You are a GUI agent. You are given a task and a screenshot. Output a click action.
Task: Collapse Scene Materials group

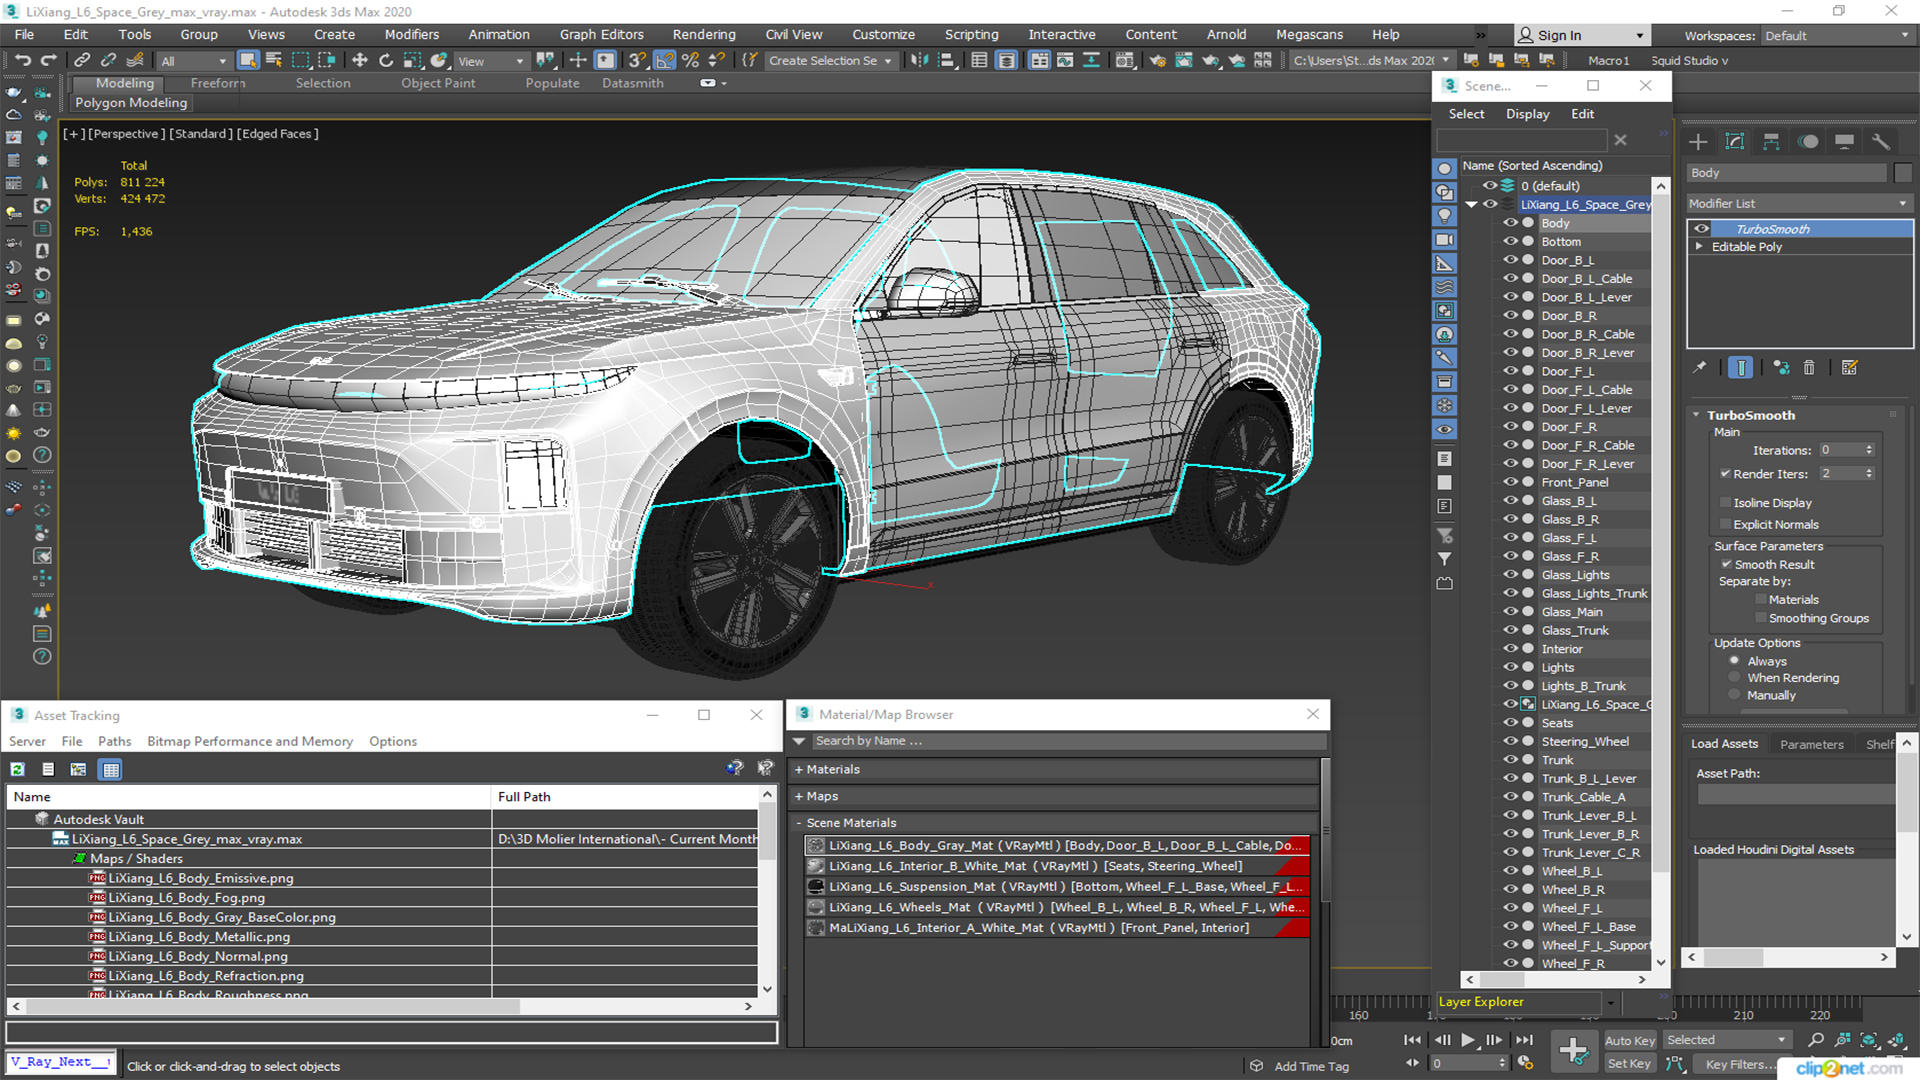pyautogui.click(x=799, y=823)
